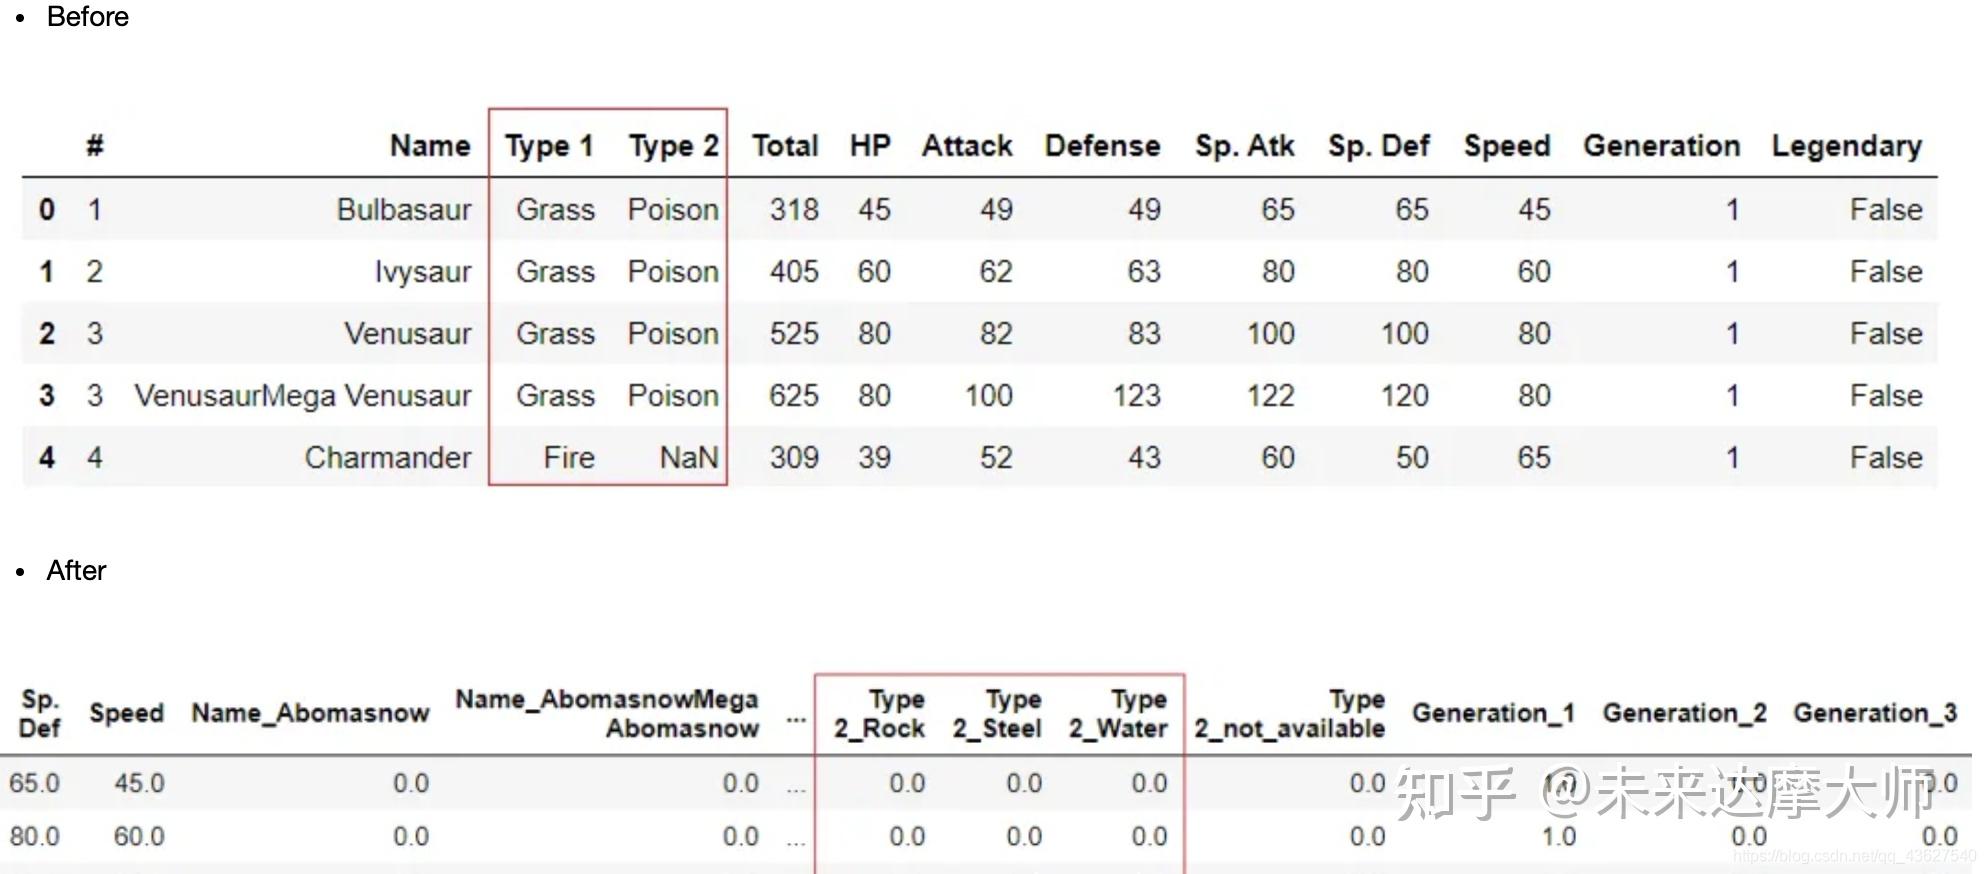Click the Charmander name cell

point(387,458)
